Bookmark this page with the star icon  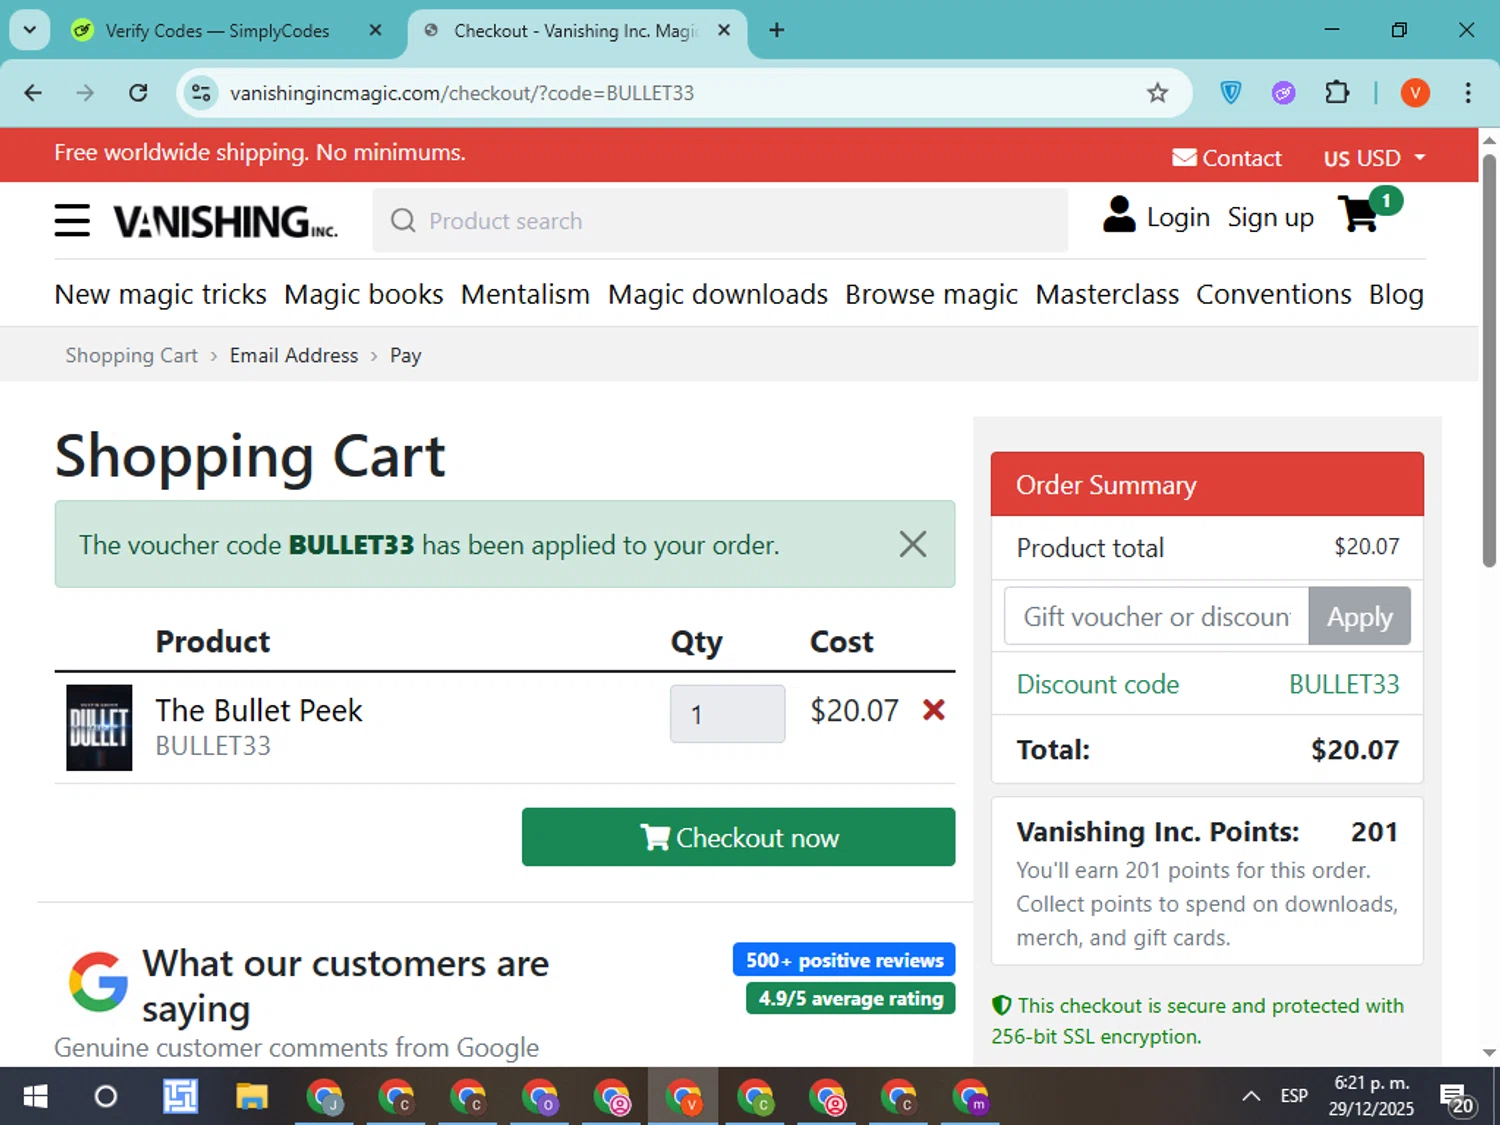click(x=1157, y=93)
